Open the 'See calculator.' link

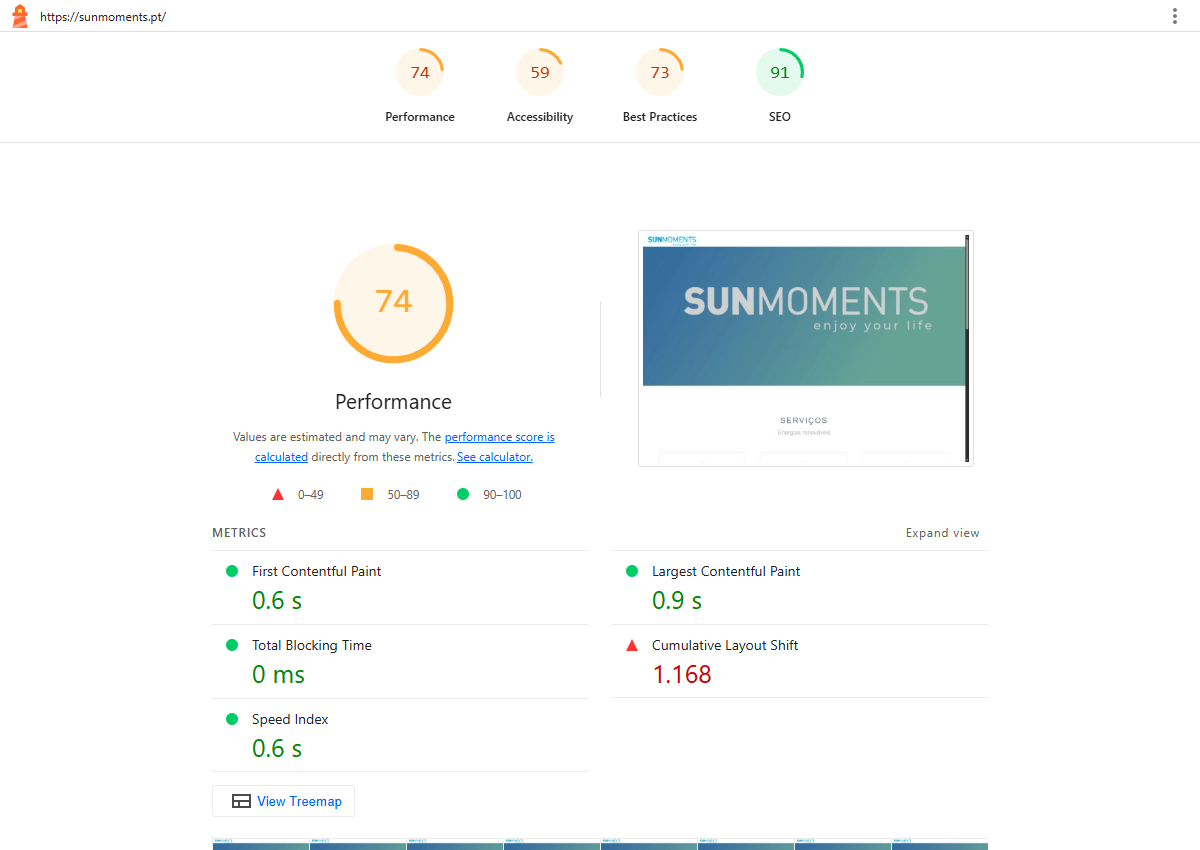click(x=495, y=457)
